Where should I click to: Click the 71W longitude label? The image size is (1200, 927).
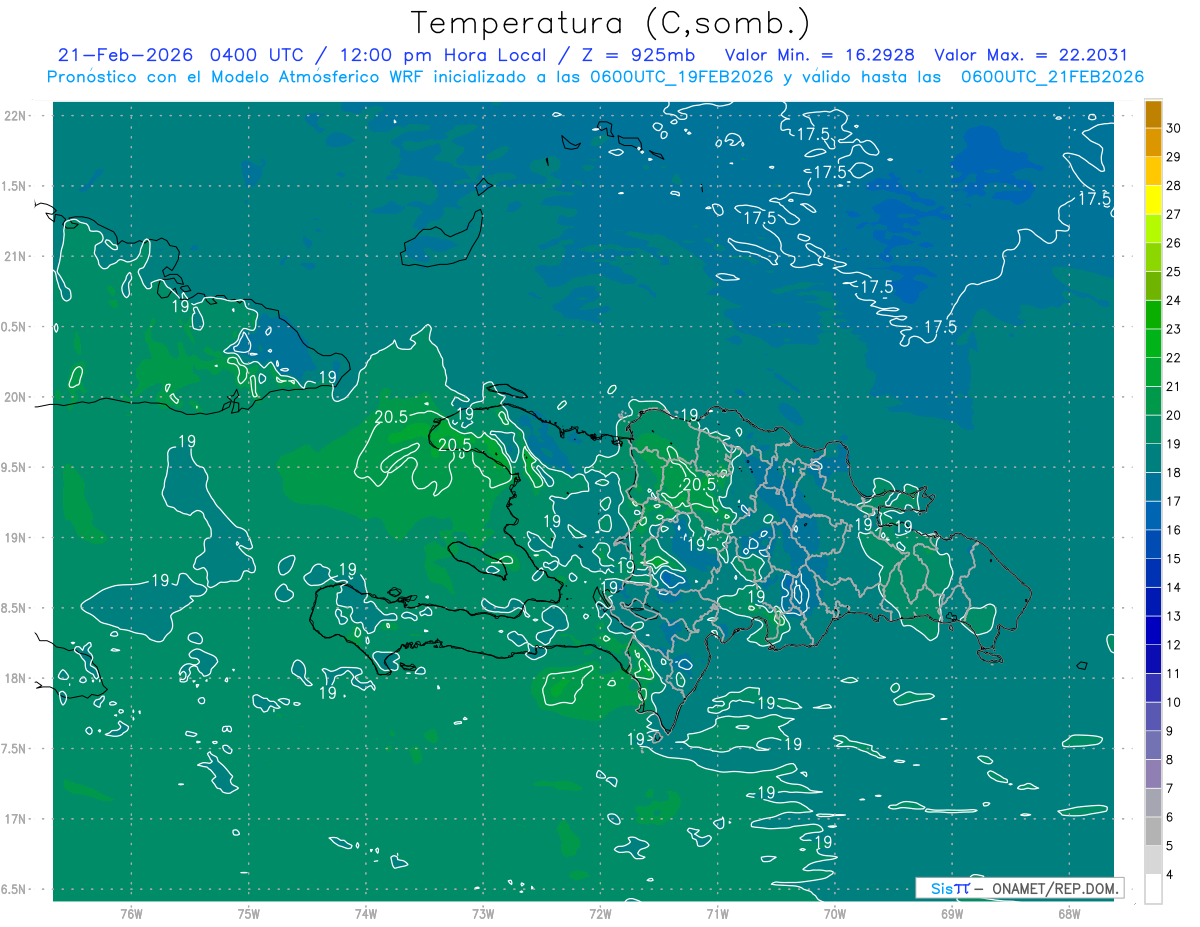click(717, 913)
